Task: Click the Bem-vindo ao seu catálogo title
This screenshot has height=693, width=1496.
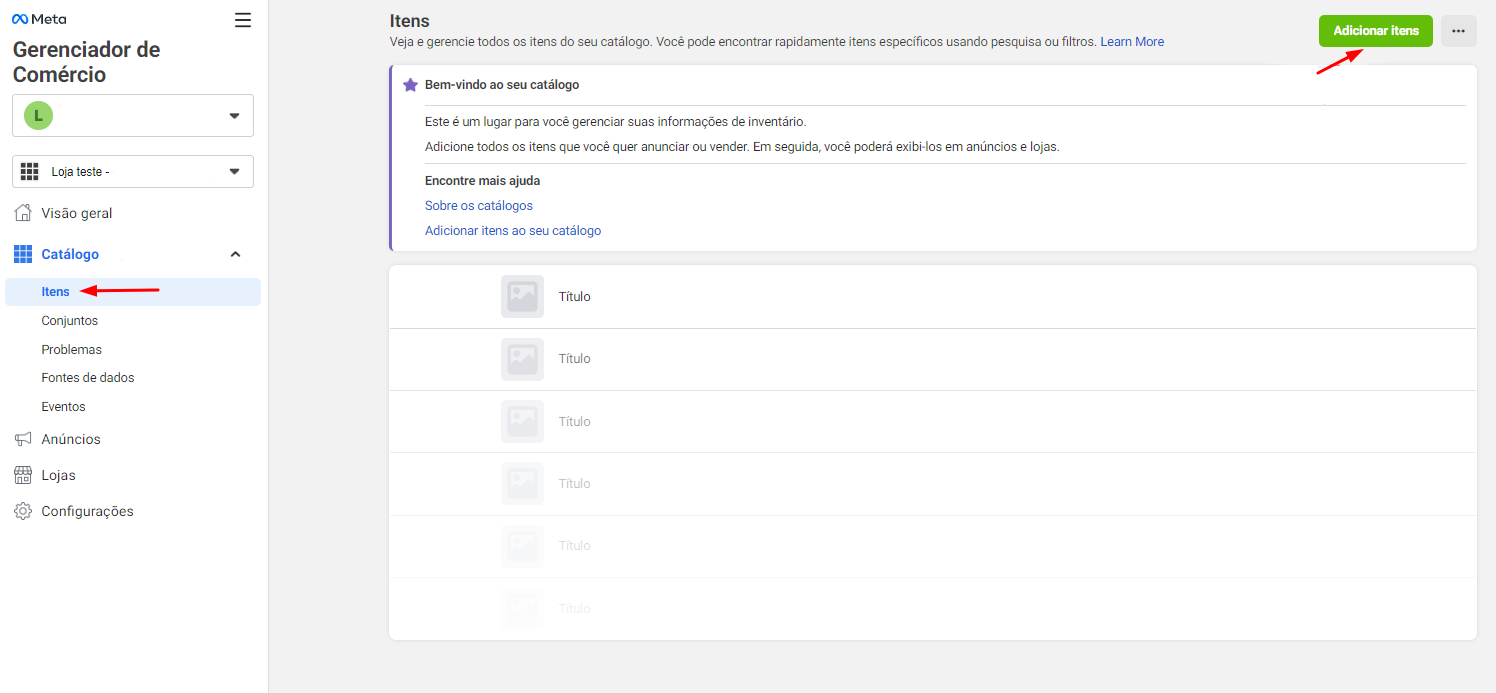Action: click(x=502, y=85)
